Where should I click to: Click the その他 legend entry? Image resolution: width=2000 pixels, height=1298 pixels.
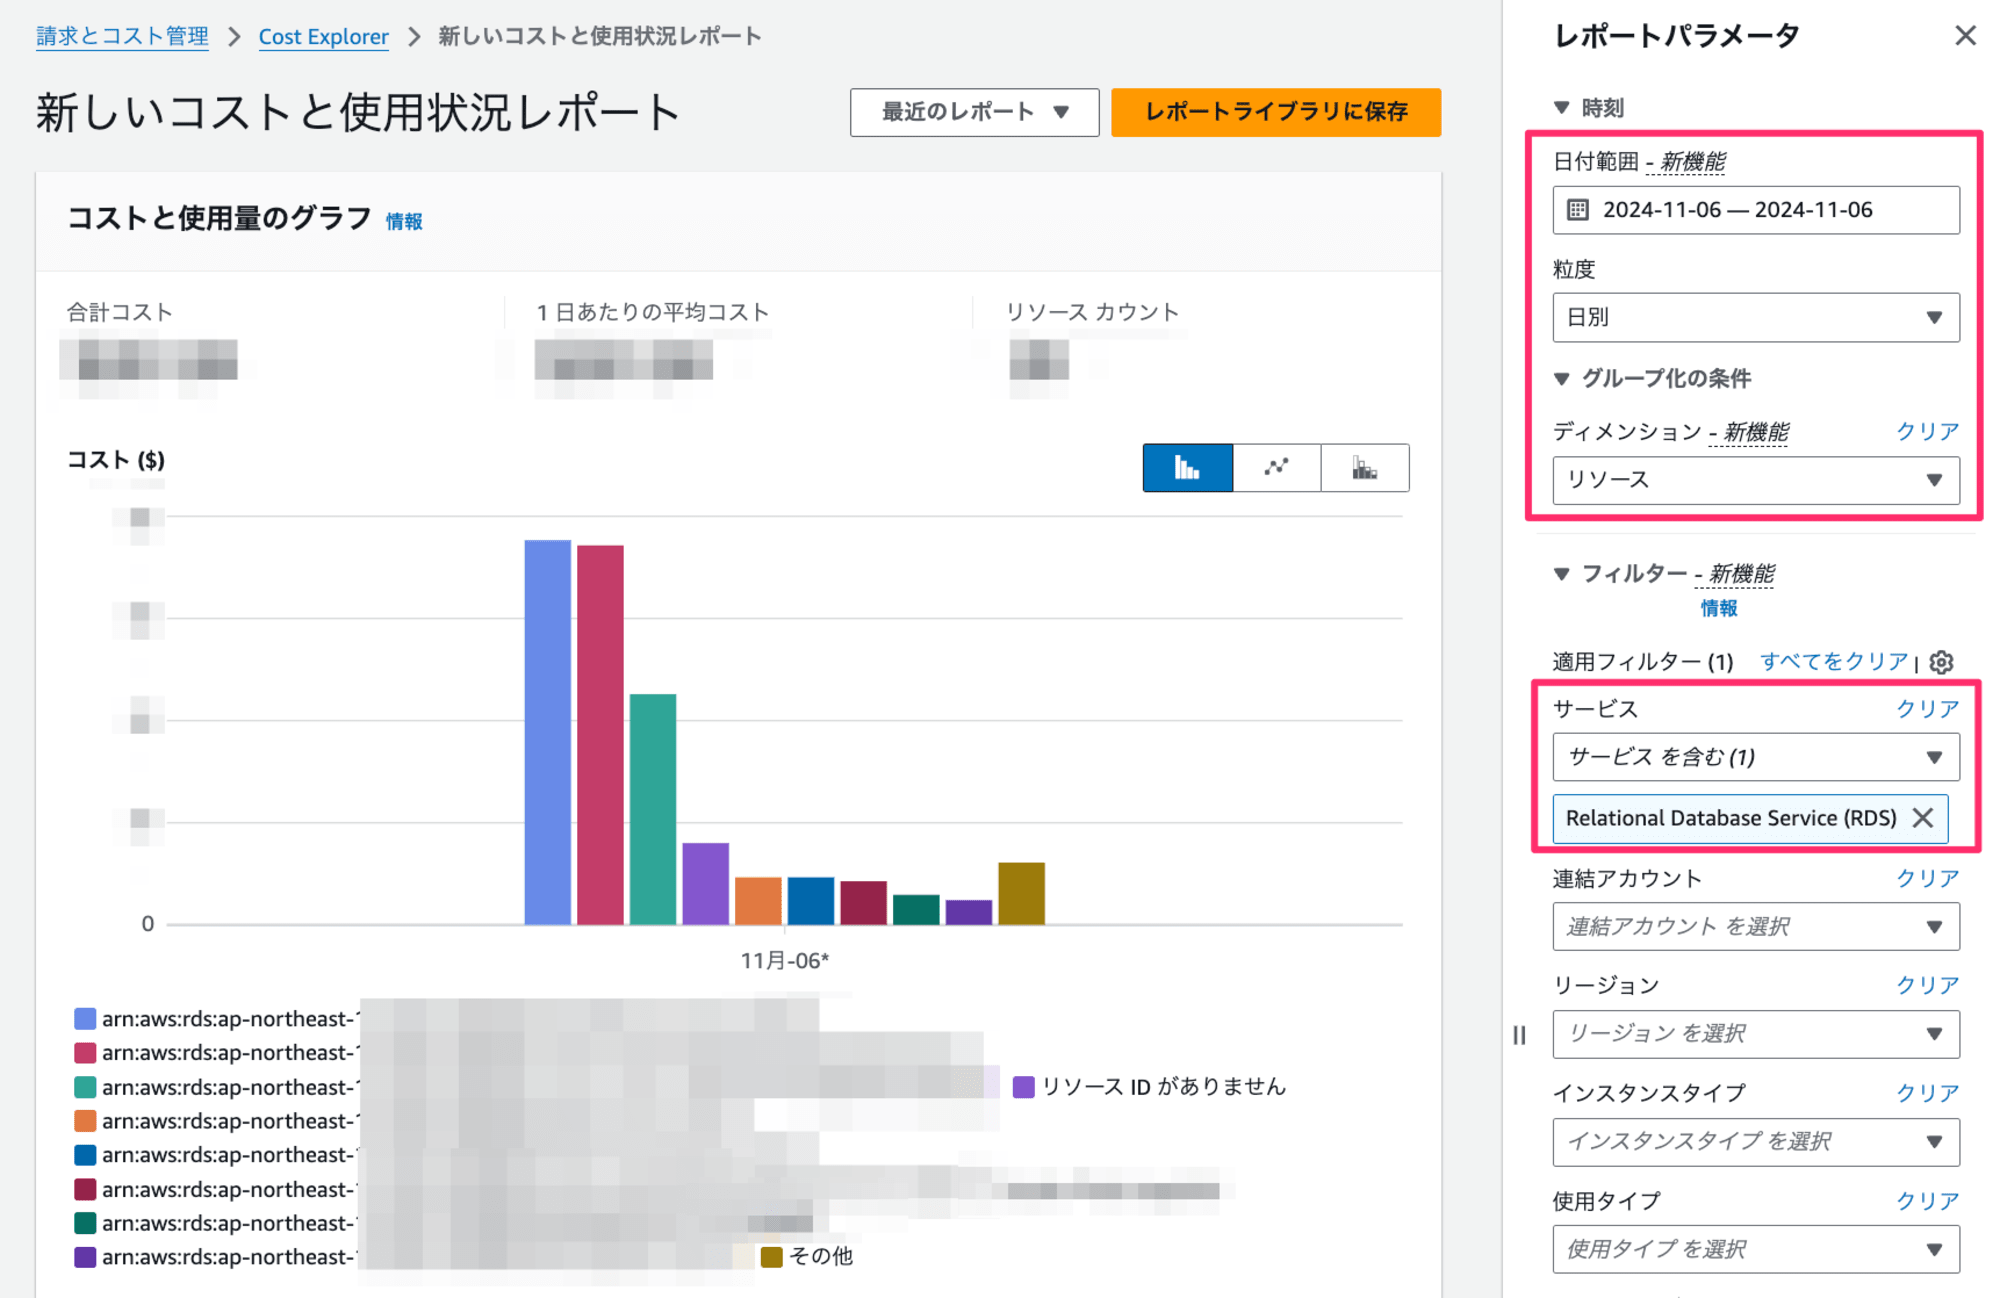808,1256
